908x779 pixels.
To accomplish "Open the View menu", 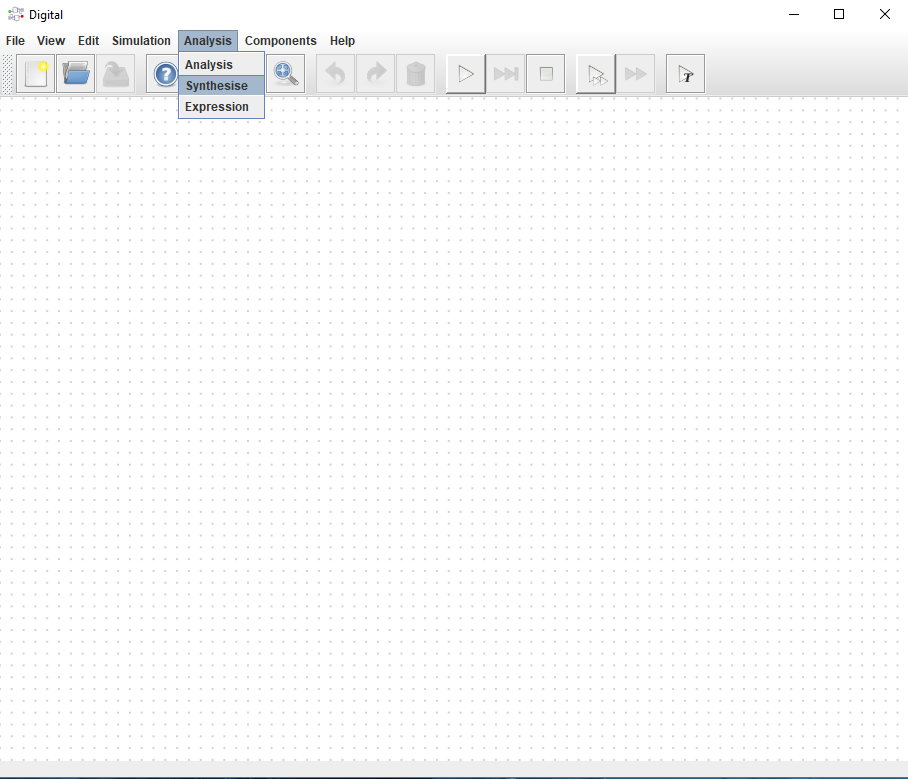I will click(51, 41).
